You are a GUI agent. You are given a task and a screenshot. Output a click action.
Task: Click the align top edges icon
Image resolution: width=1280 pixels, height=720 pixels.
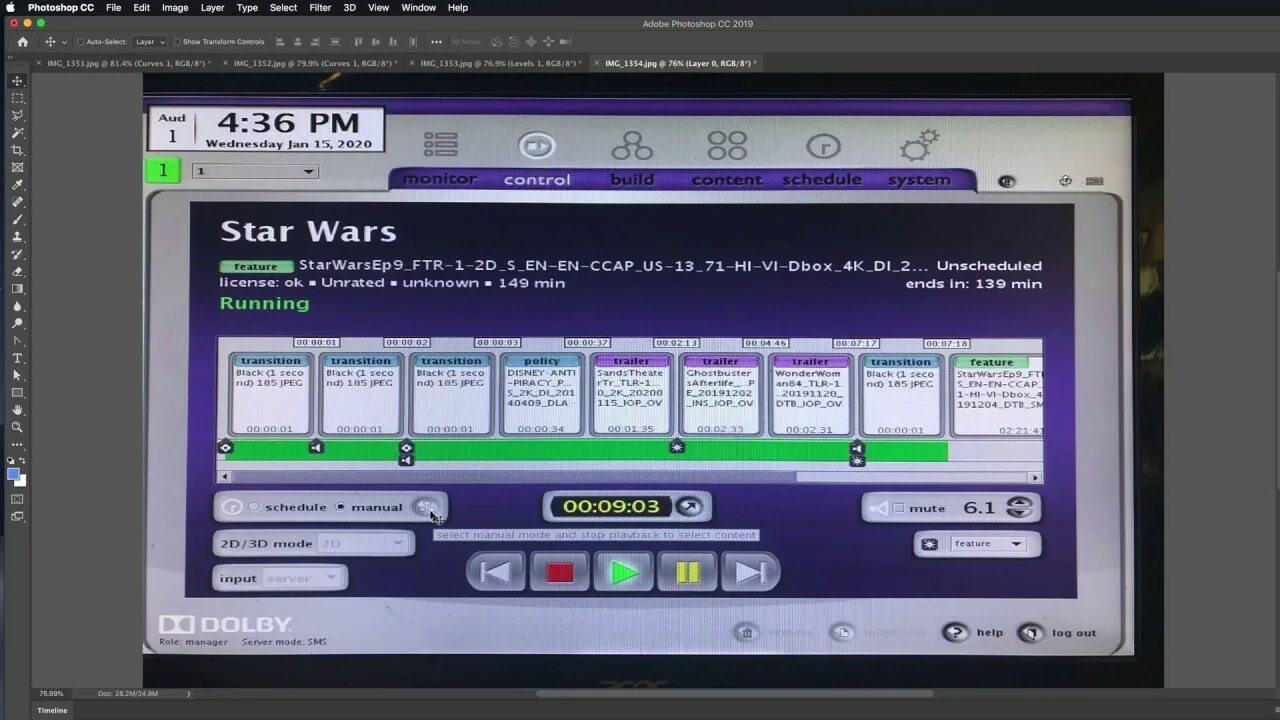(359, 42)
